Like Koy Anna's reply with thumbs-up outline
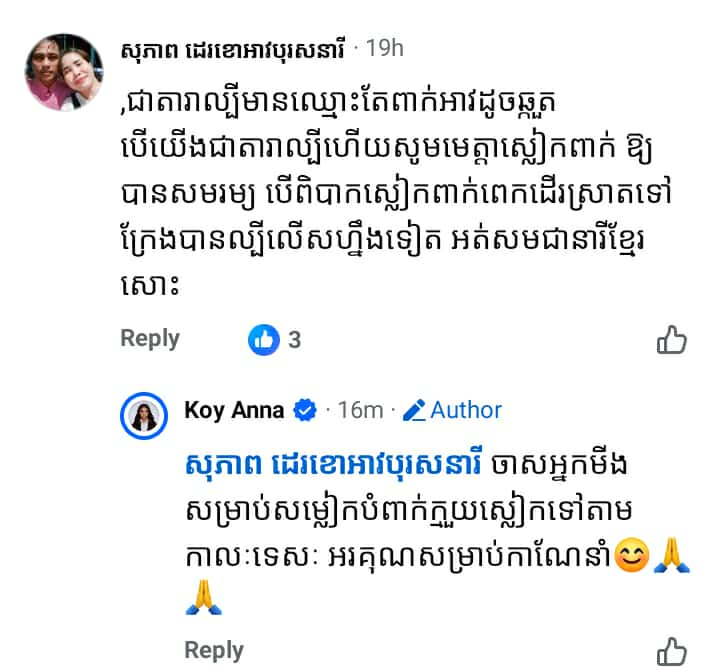This screenshot has height=667, width=720. coord(672,650)
